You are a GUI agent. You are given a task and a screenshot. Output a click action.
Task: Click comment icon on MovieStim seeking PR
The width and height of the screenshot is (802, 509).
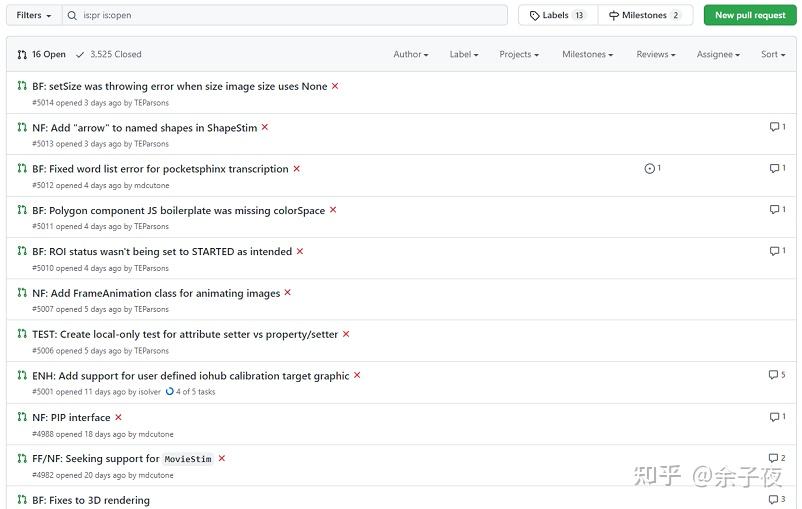773,458
